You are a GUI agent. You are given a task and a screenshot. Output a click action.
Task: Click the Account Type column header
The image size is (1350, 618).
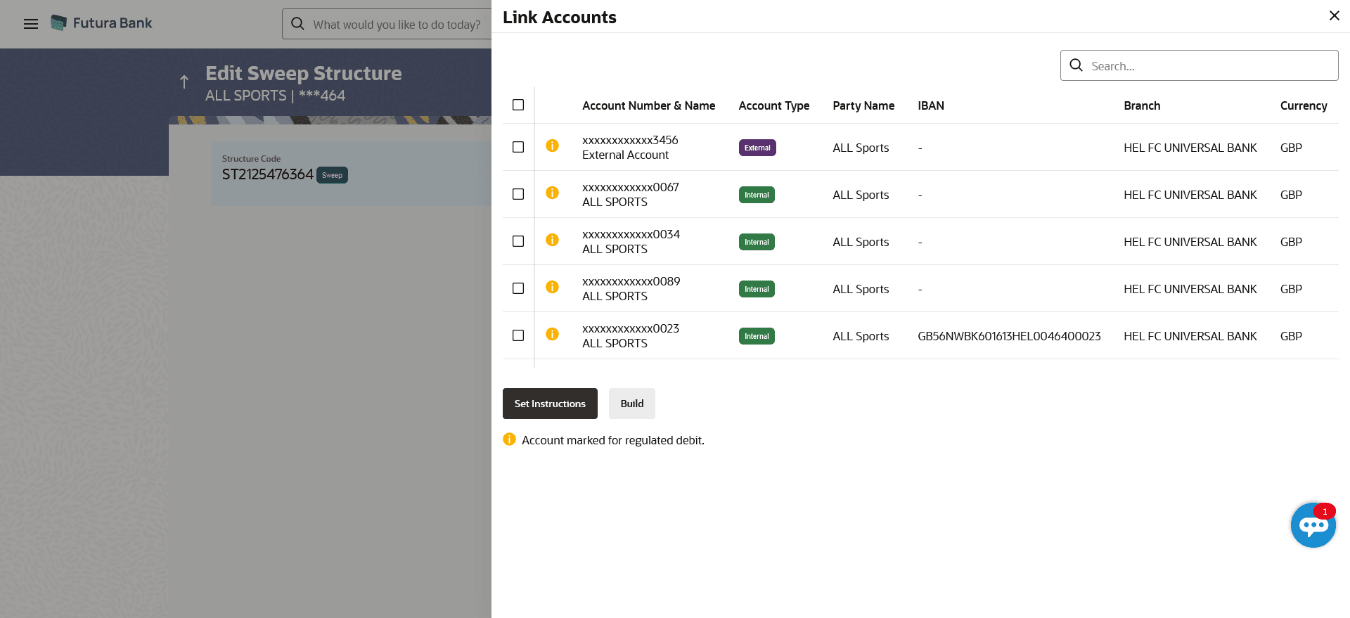coord(774,105)
